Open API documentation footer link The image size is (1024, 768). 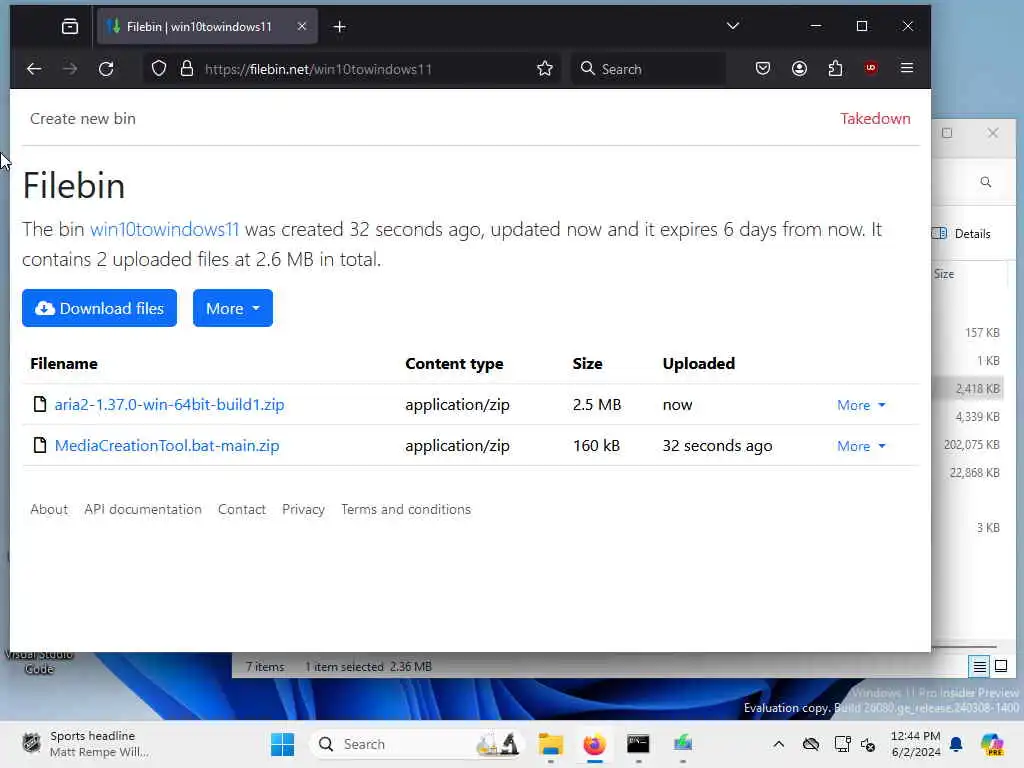(143, 509)
